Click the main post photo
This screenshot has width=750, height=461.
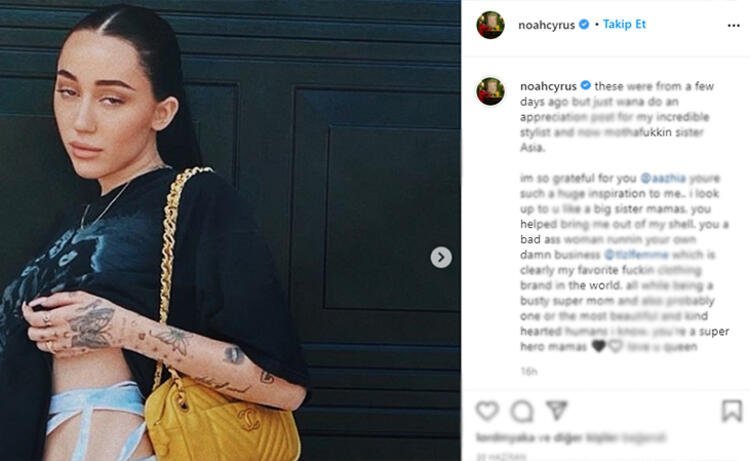(230, 230)
